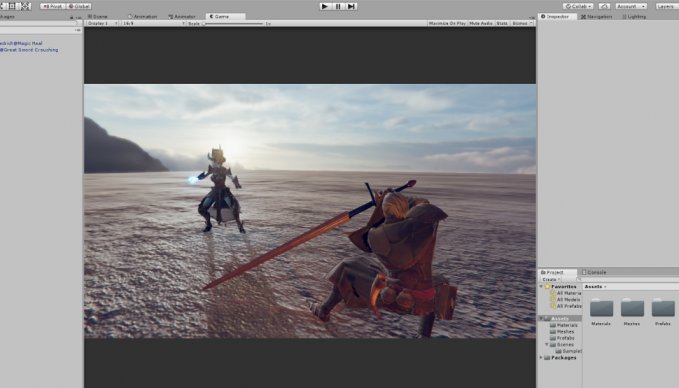Click the Assets breadcrumb in Project panel

pyautogui.click(x=593, y=287)
